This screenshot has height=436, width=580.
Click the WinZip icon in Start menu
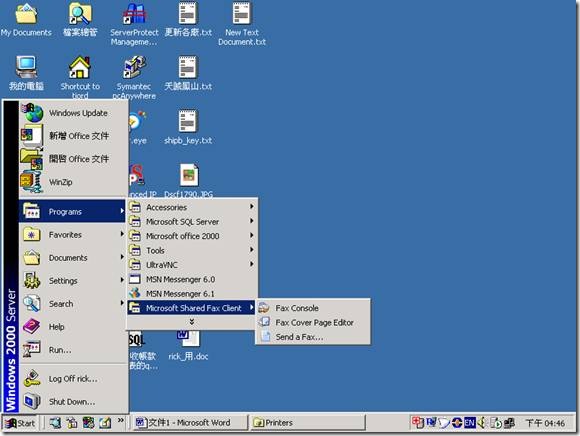pyautogui.click(x=32, y=182)
